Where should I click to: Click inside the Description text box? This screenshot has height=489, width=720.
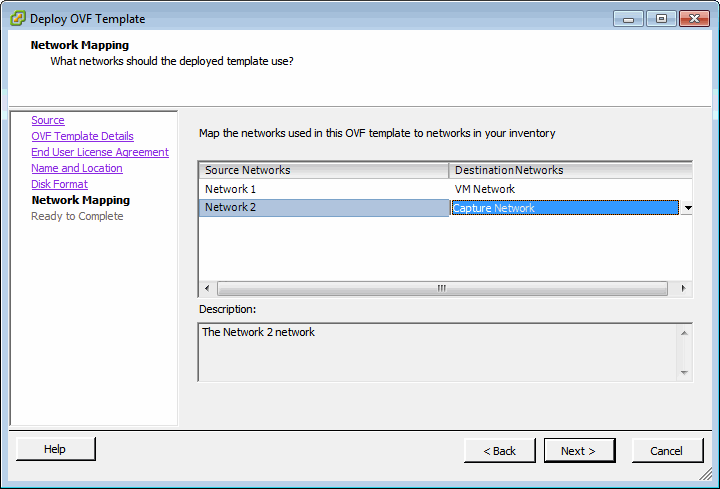click(x=438, y=352)
